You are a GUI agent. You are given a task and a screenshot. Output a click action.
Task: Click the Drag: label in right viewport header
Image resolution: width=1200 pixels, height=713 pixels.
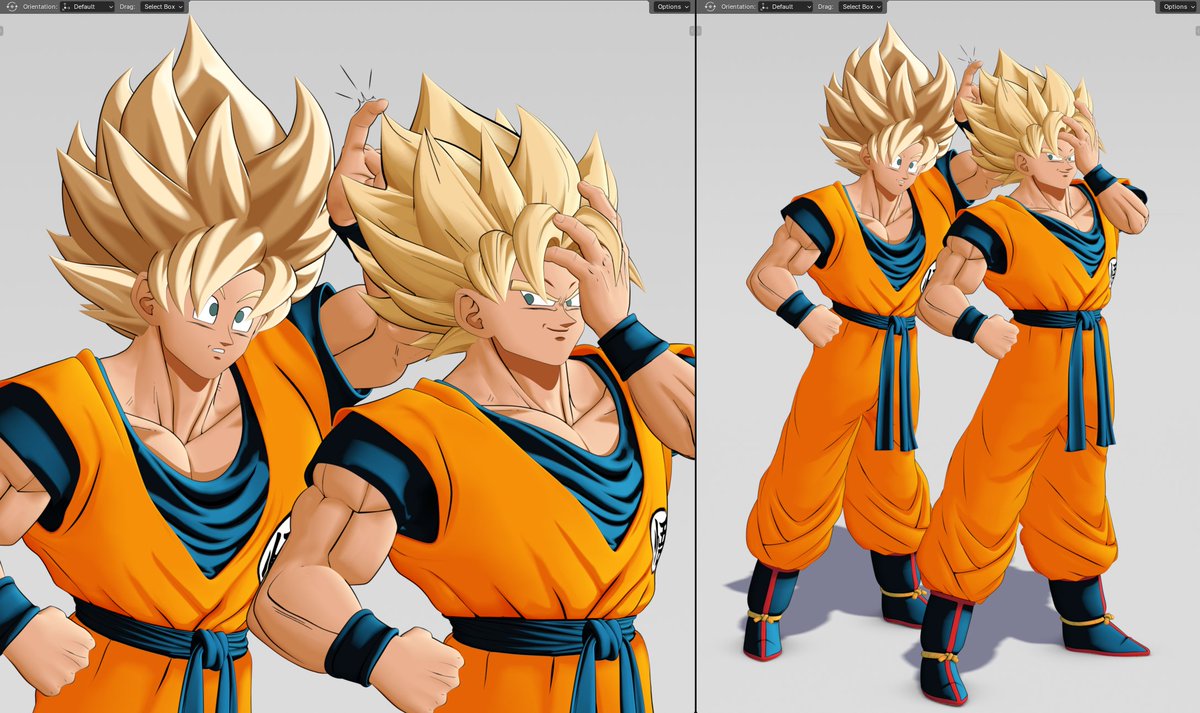point(825,6)
